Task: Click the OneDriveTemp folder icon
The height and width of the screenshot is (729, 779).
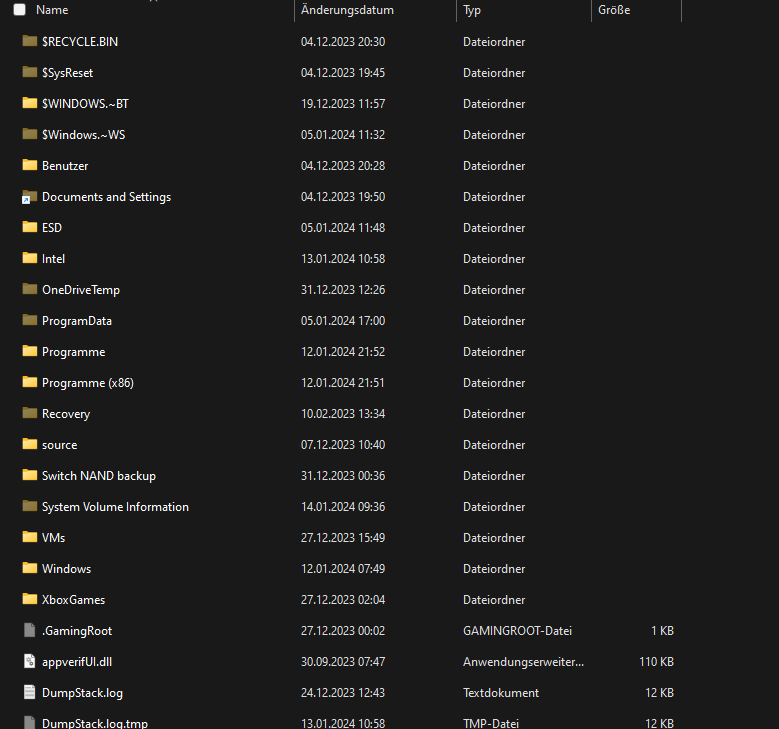Action: [30, 289]
